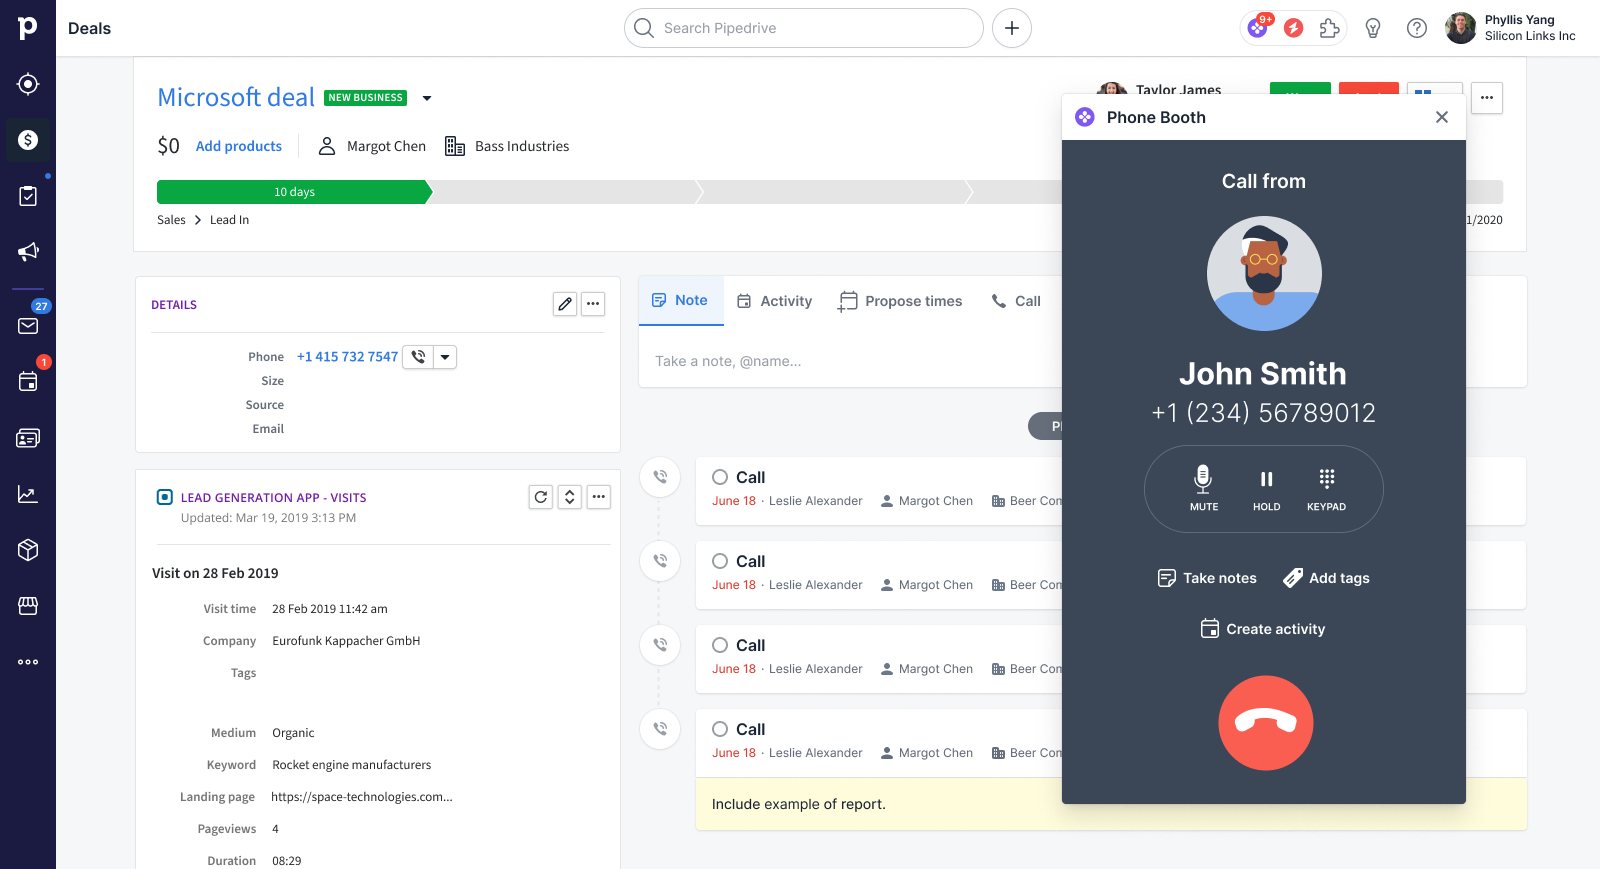This screenshot has height=869, width=1600.
Task: Click the Lead In breadcrumb
Action: point(229,220)
